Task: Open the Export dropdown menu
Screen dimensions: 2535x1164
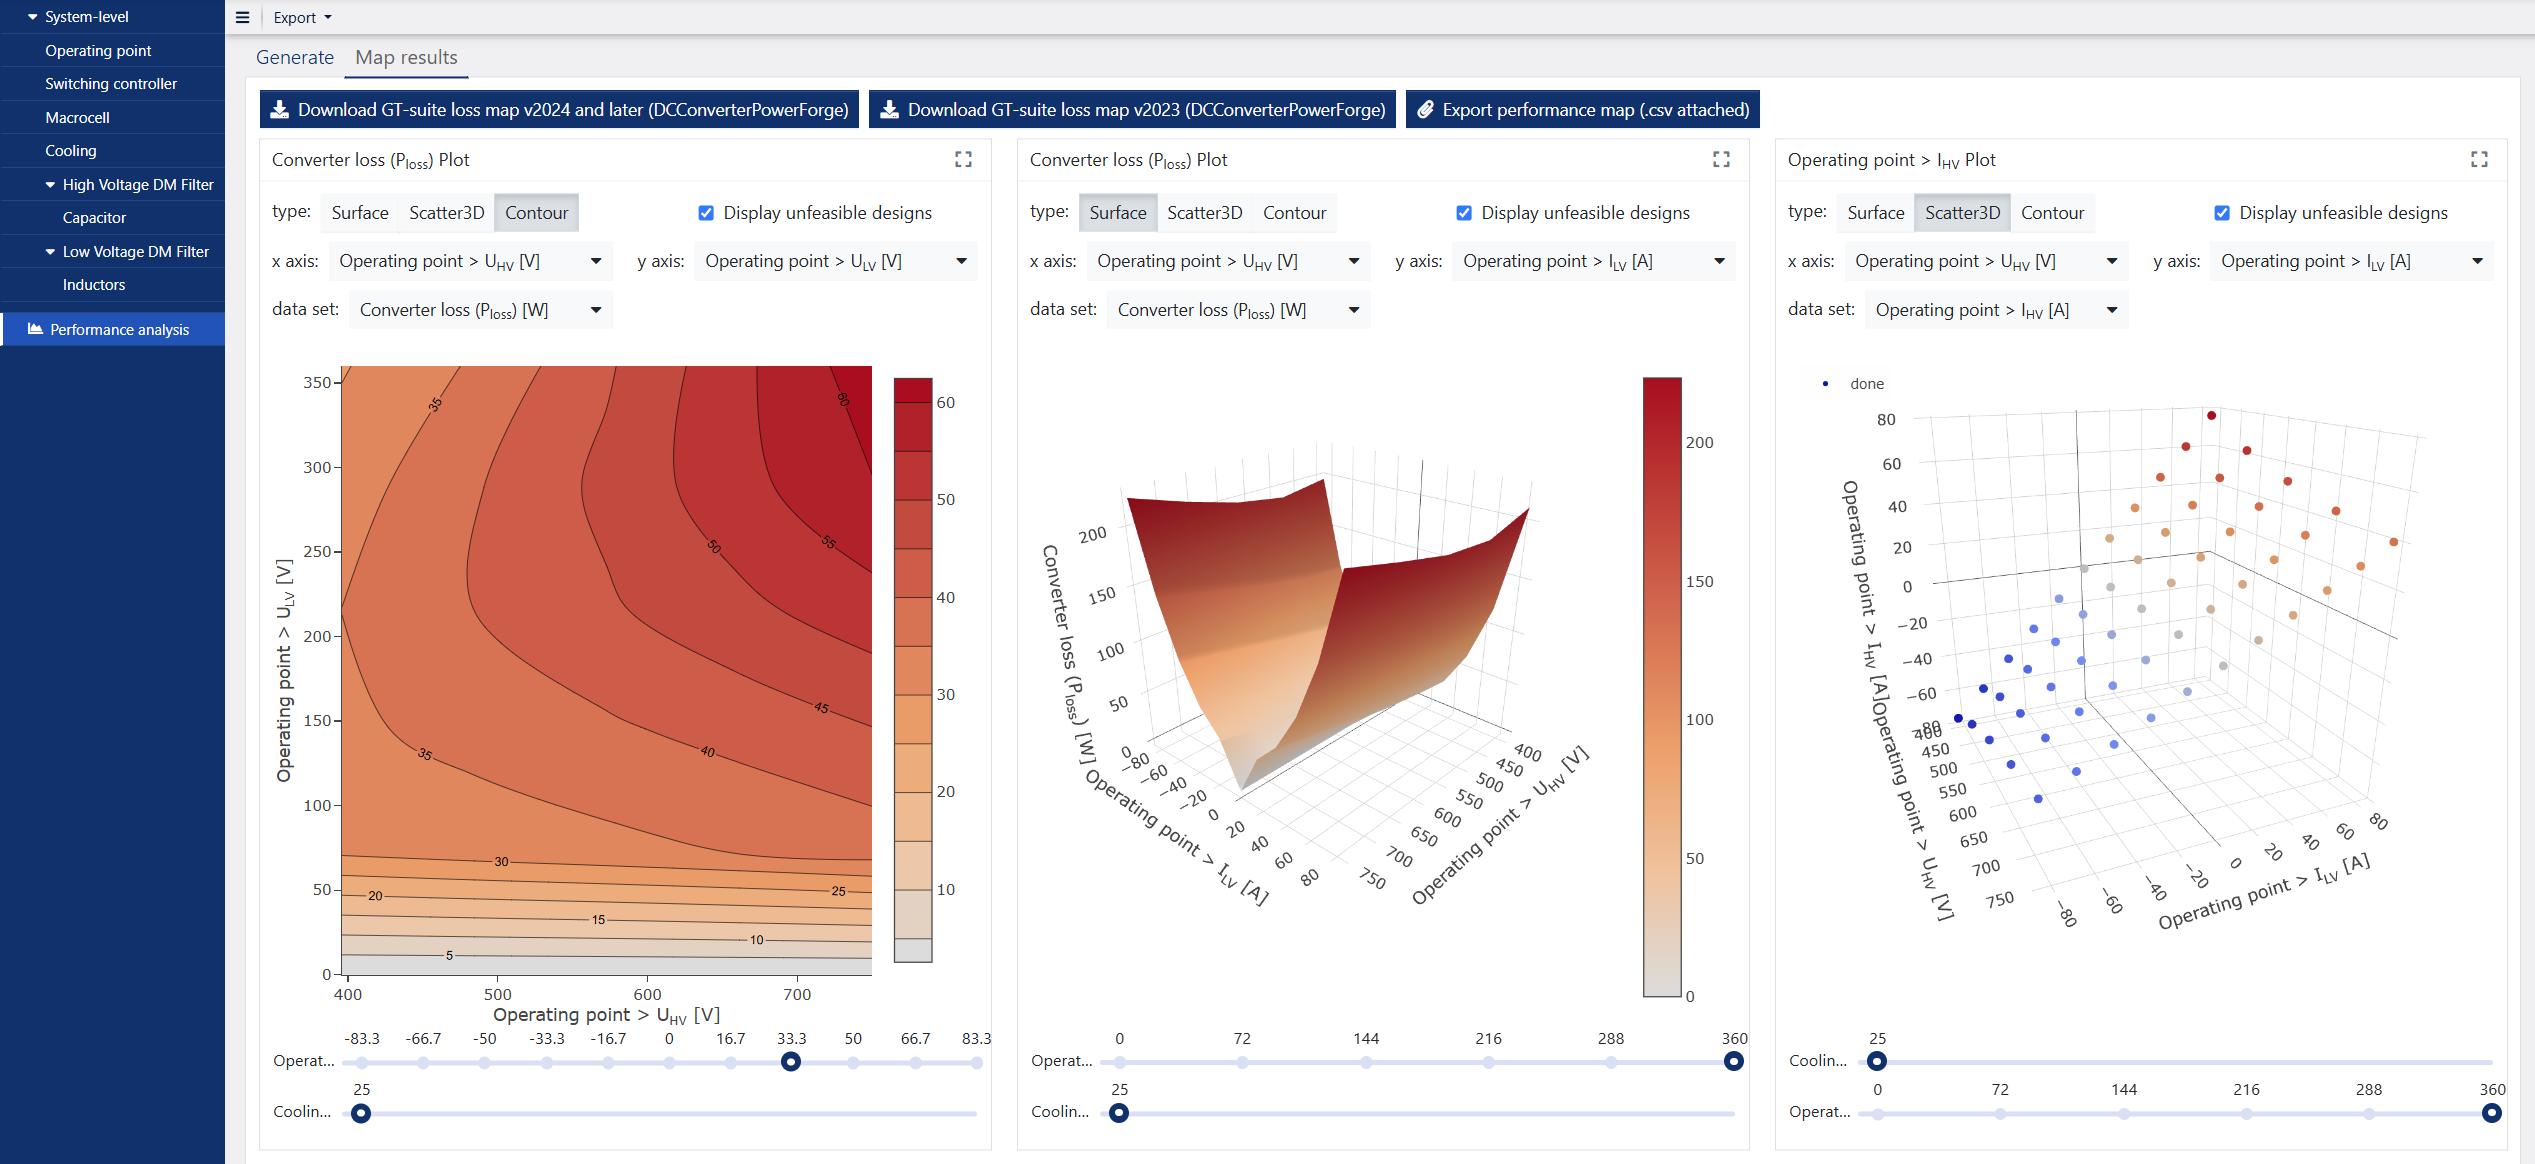Action: click(302, 17)
